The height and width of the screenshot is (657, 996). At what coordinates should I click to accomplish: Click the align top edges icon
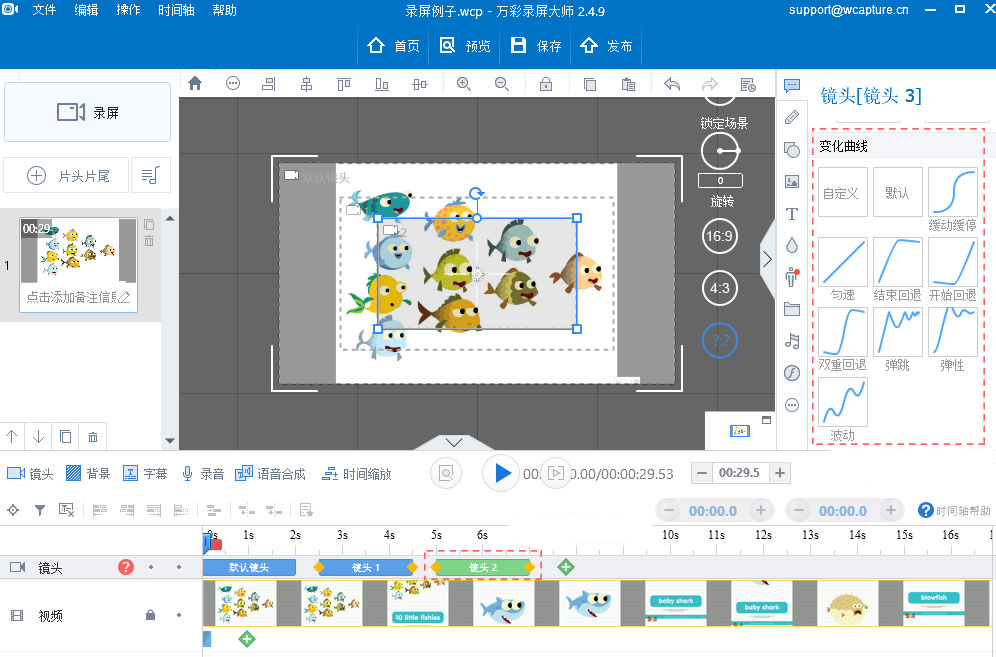[344, 84]
